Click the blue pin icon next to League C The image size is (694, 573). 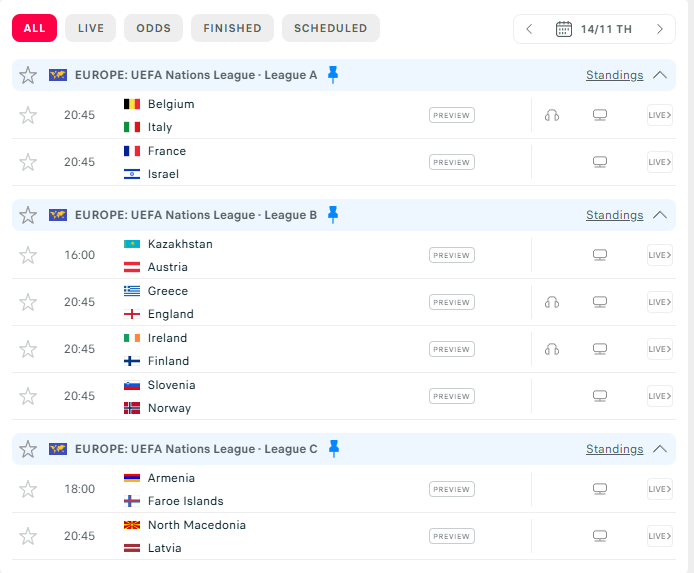pyautogui.click(x=334, y=449)
